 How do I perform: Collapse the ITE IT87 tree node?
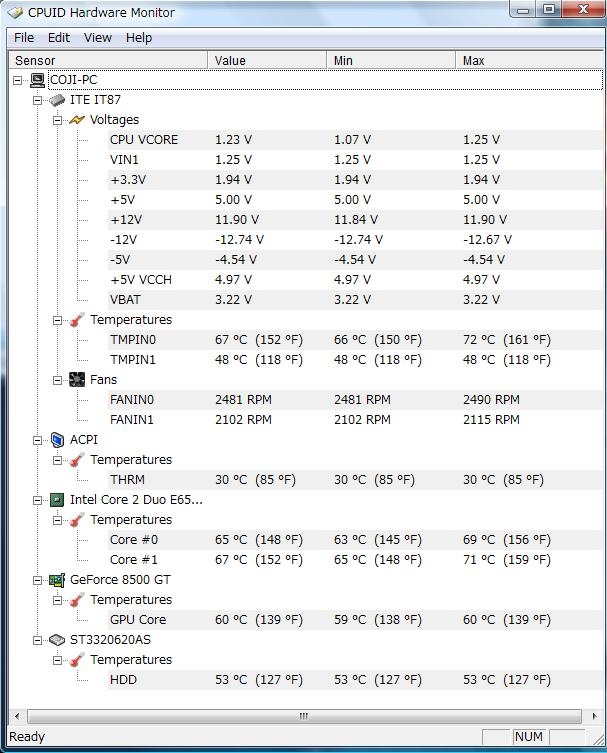click(38, 100)
